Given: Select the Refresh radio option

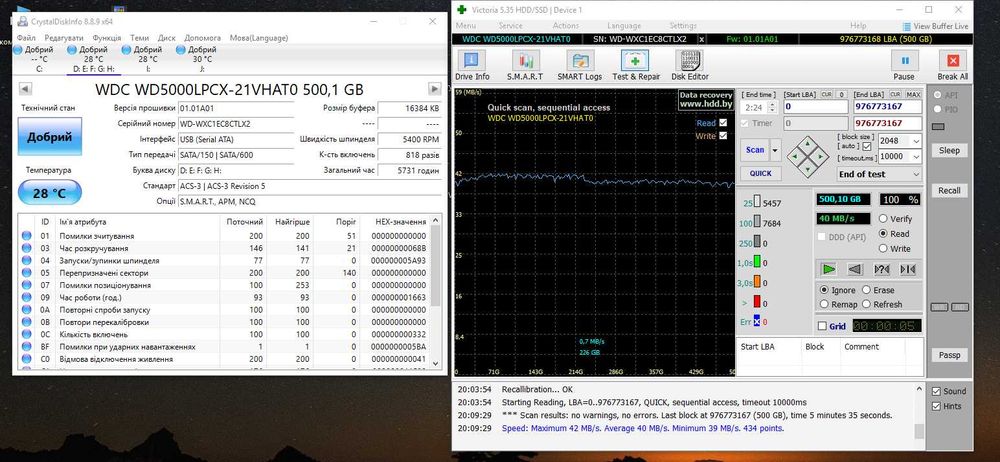Looking at the screenshot, I should (866, 304).
